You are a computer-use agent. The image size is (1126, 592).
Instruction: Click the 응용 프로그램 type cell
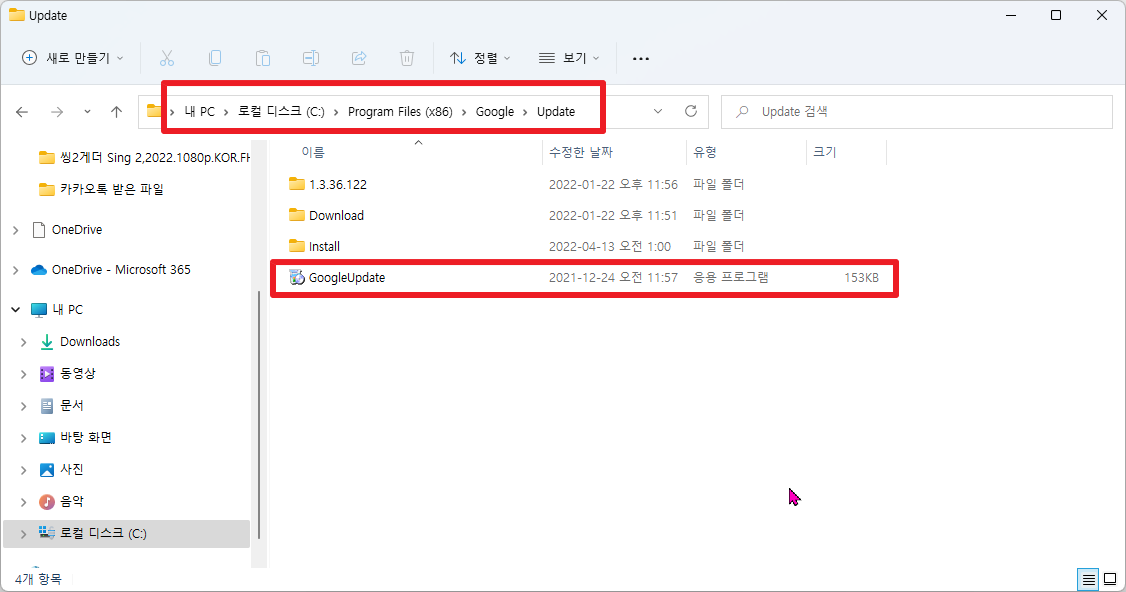pos(730,277)
